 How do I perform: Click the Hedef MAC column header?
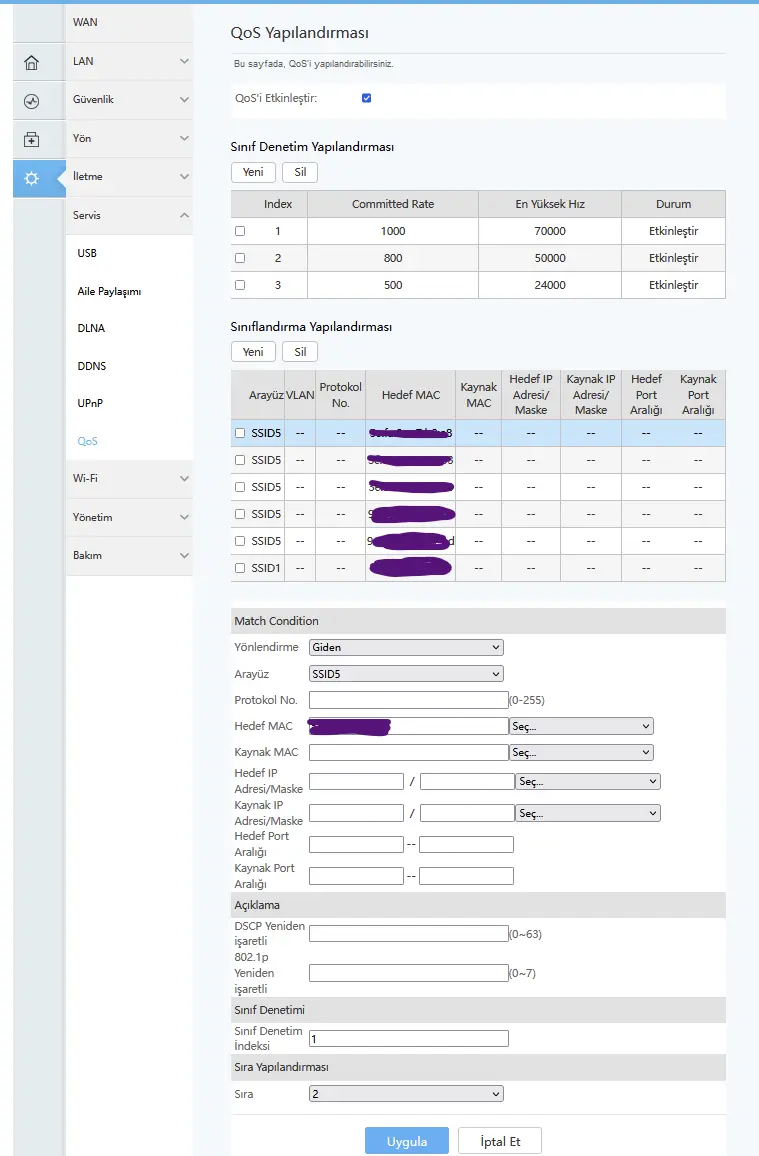410,395
